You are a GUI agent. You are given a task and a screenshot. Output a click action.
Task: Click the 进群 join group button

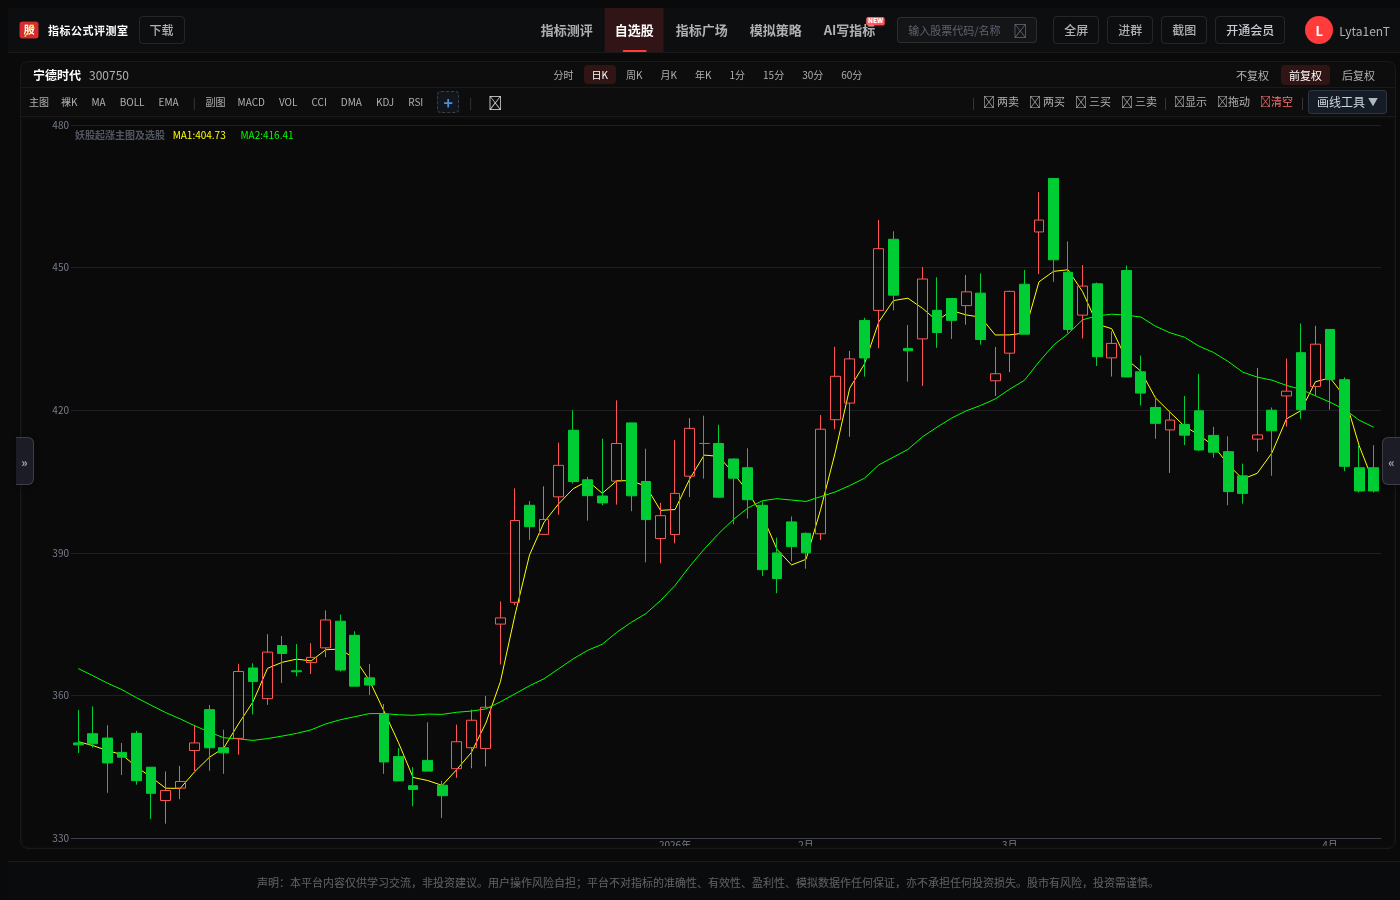1130,31
